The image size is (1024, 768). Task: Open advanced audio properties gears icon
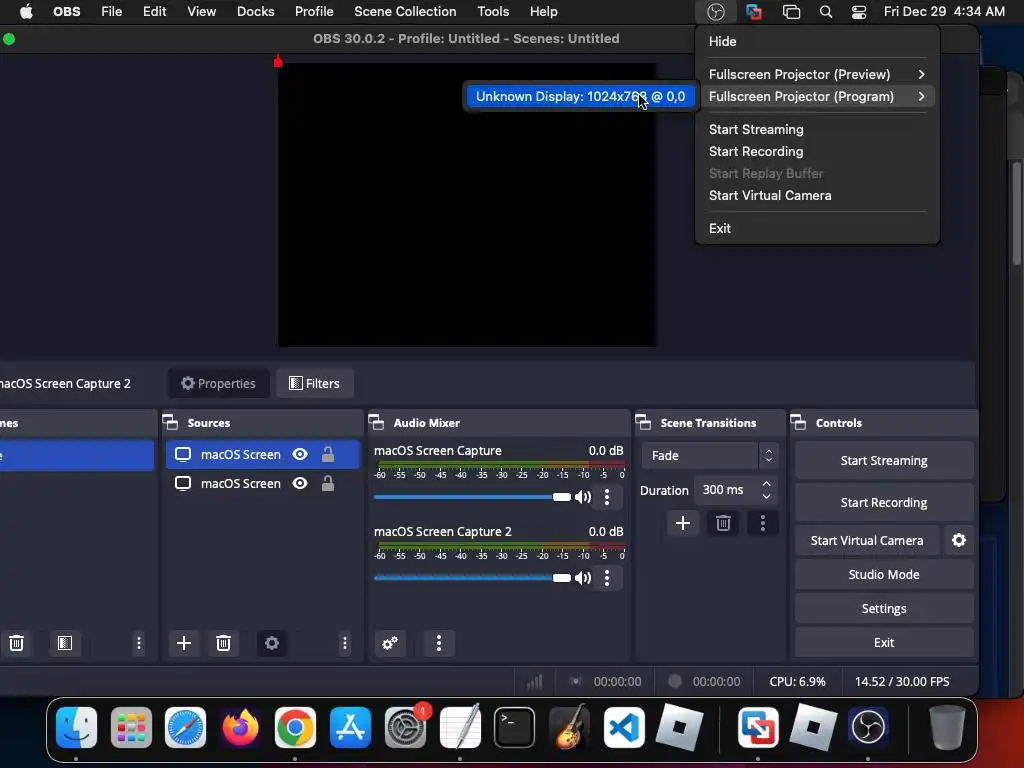coord(390,643)
